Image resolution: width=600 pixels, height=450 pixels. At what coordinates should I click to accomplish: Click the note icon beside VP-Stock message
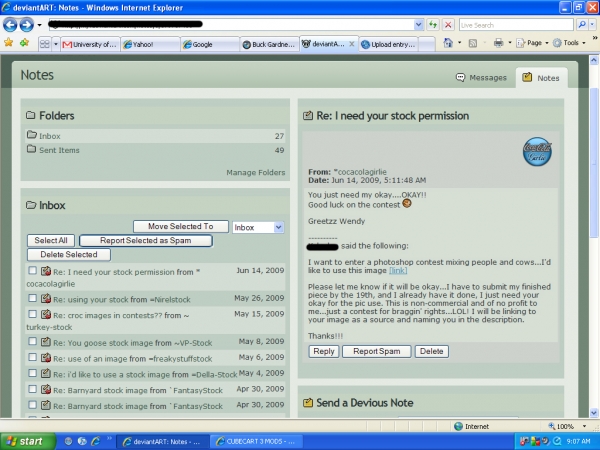(46, 342)
